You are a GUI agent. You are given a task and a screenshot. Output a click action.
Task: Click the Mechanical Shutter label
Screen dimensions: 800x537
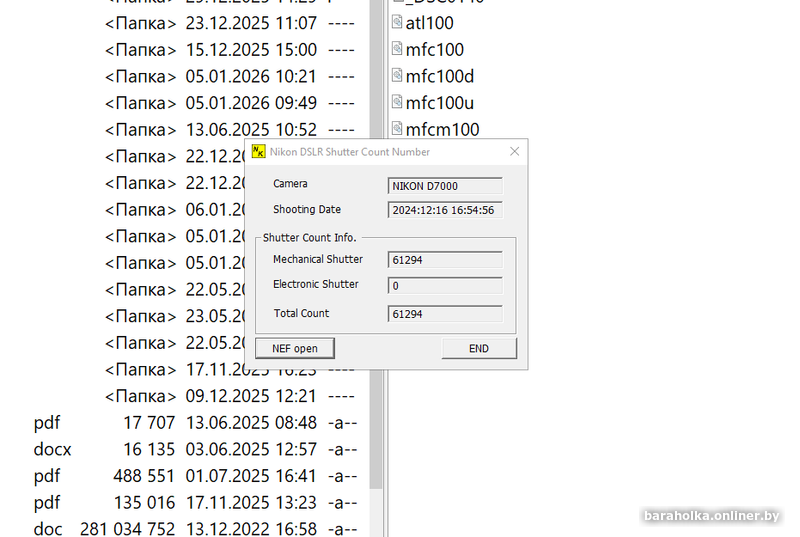pyautogui.click(x=318, y=259)
